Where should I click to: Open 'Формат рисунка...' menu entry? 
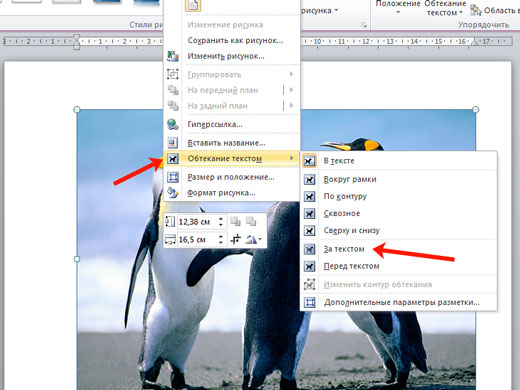pyautogui.click(x=221, y=193)
